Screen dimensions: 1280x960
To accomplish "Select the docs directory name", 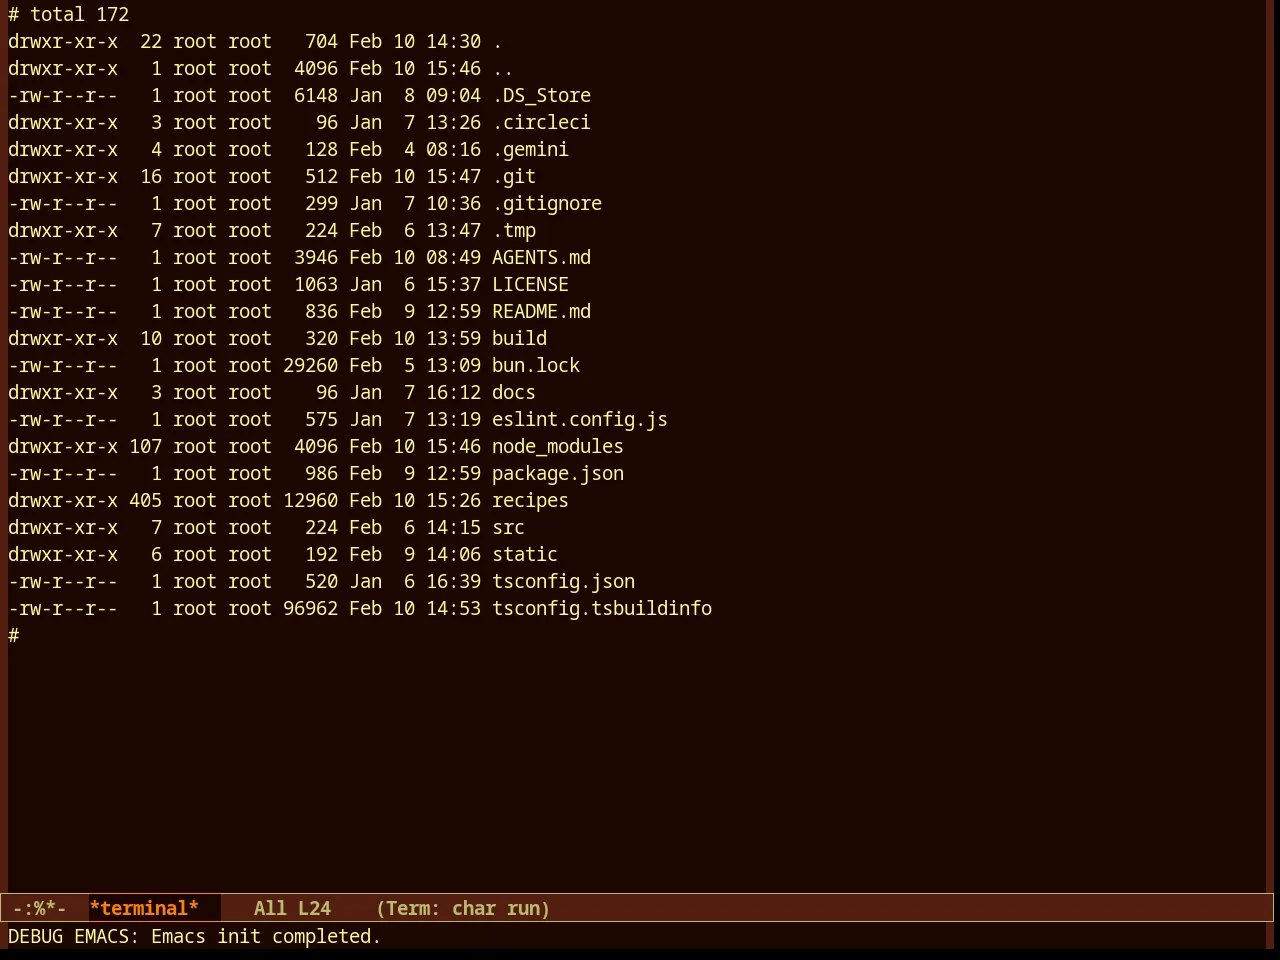I will [x=514, y=393].
